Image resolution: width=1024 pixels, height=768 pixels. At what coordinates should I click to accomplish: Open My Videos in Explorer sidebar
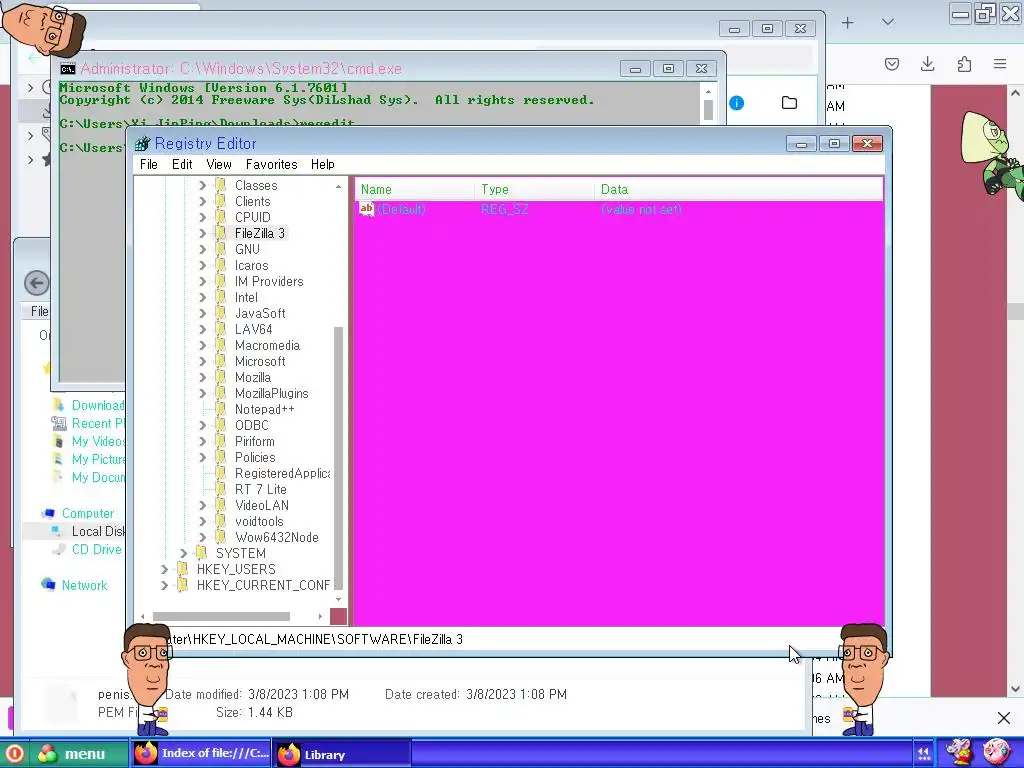coord(97,441)
